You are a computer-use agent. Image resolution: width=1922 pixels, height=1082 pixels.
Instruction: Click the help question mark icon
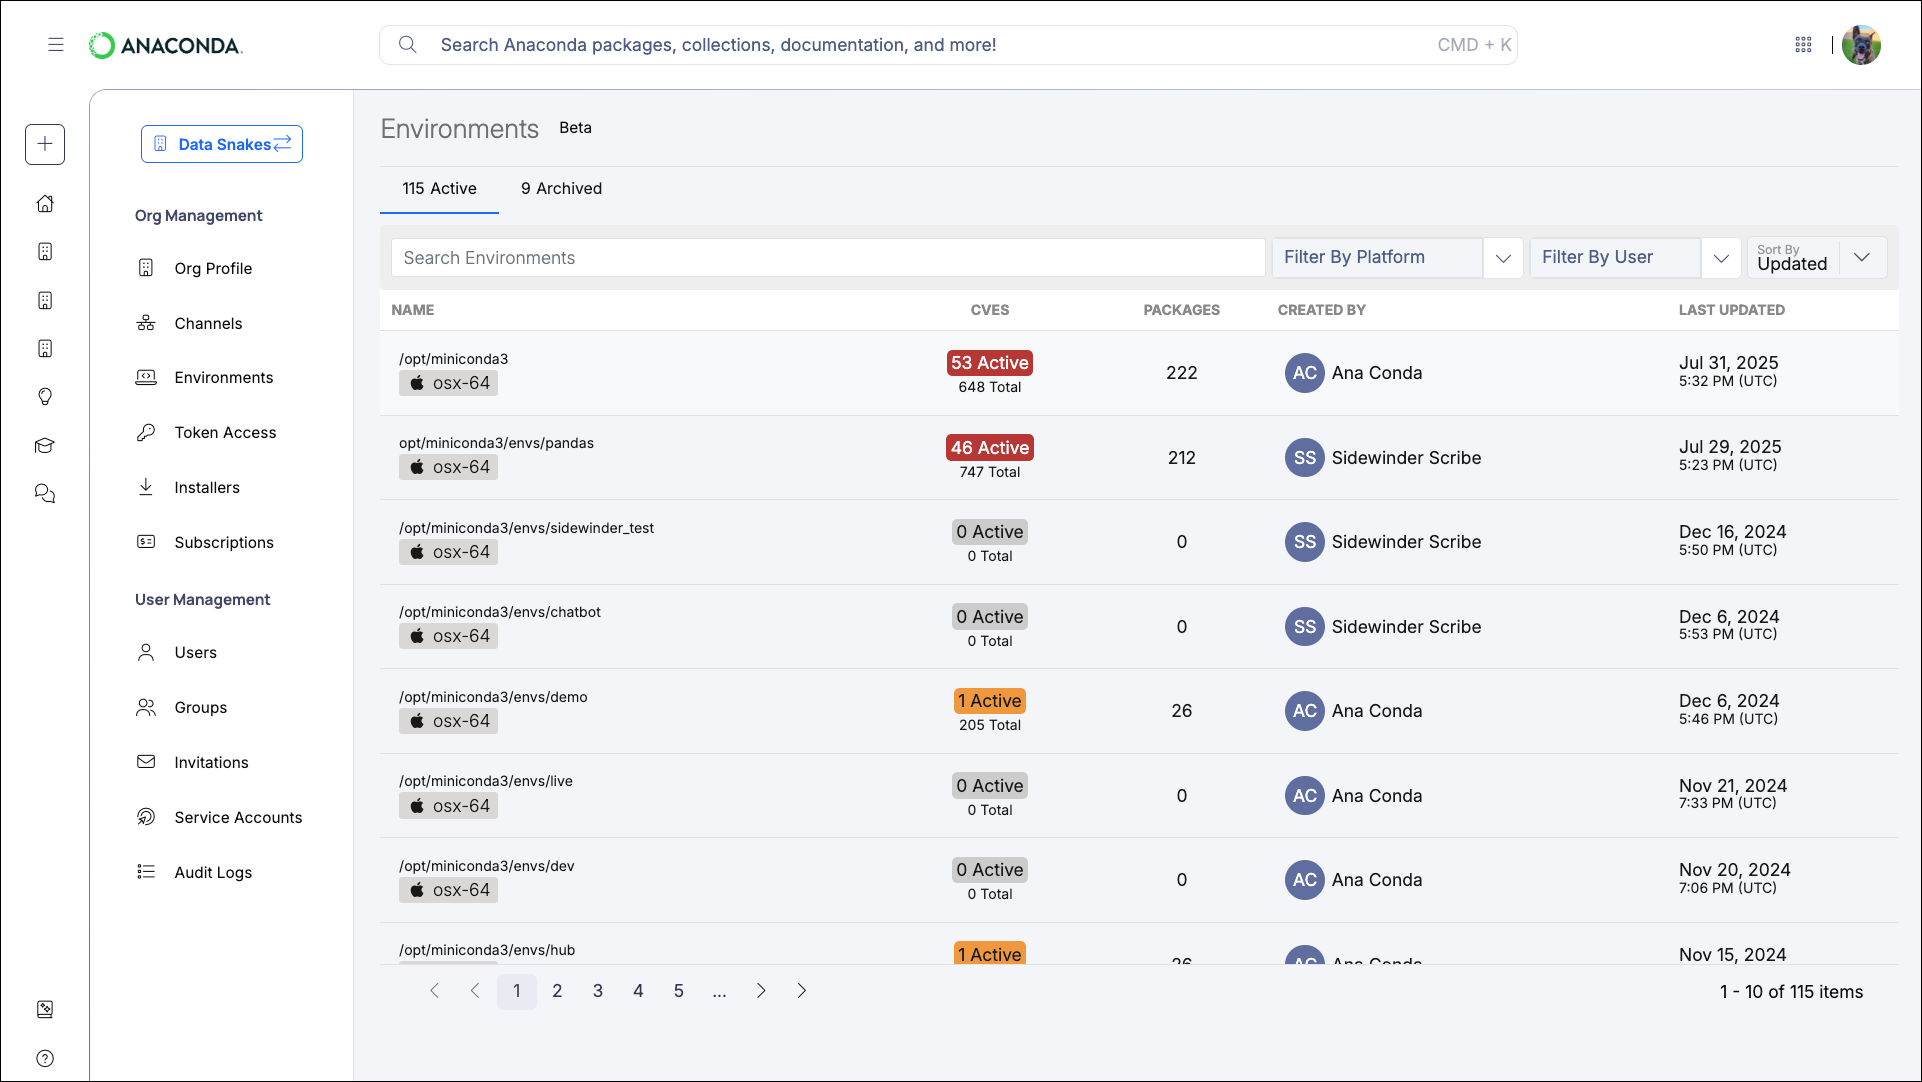[x=45, y=1058]
